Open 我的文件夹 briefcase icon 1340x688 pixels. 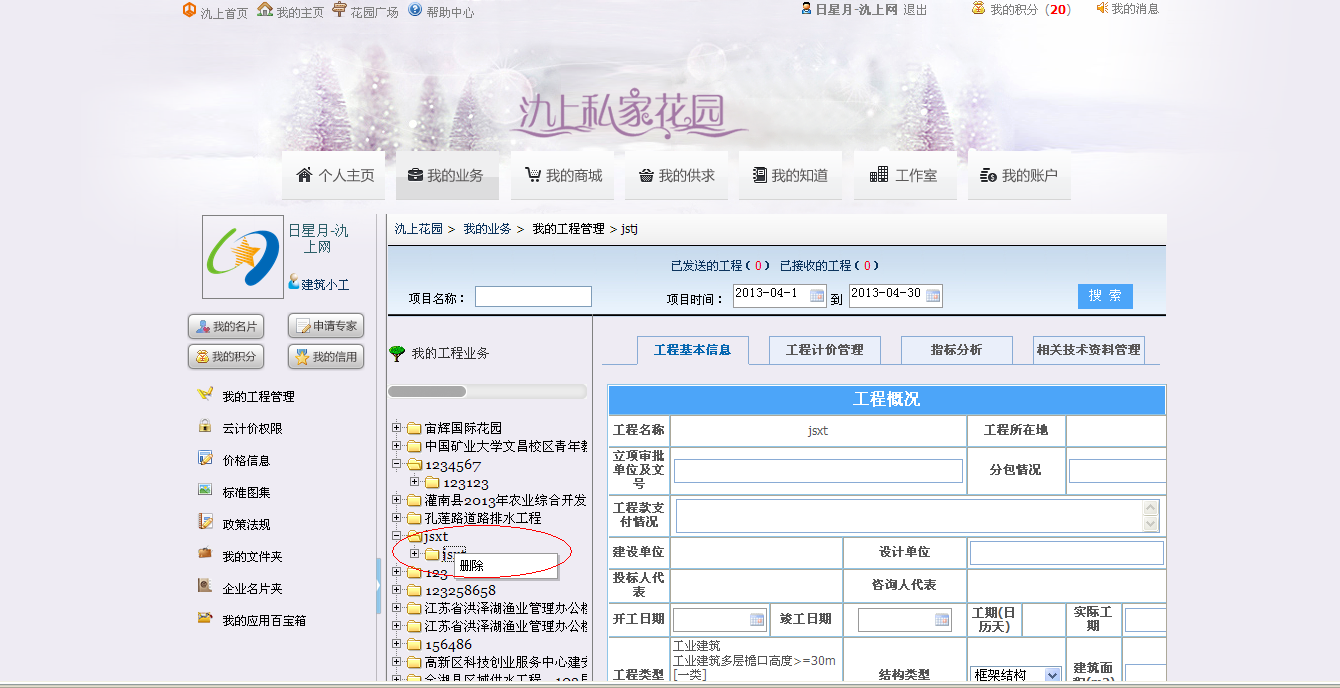205,554
